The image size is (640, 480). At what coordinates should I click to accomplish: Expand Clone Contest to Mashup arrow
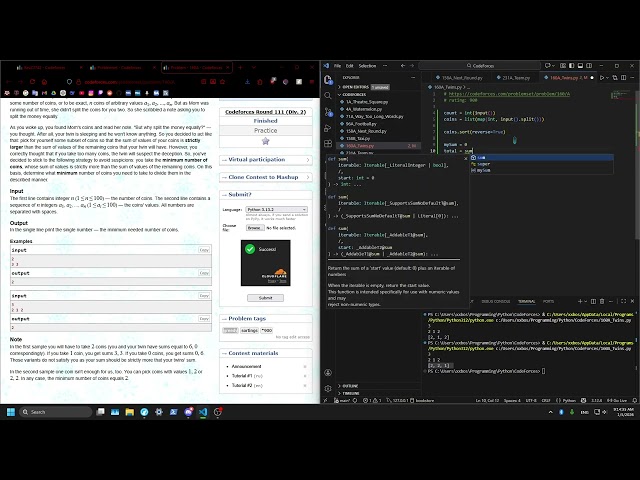pos(308,177)
